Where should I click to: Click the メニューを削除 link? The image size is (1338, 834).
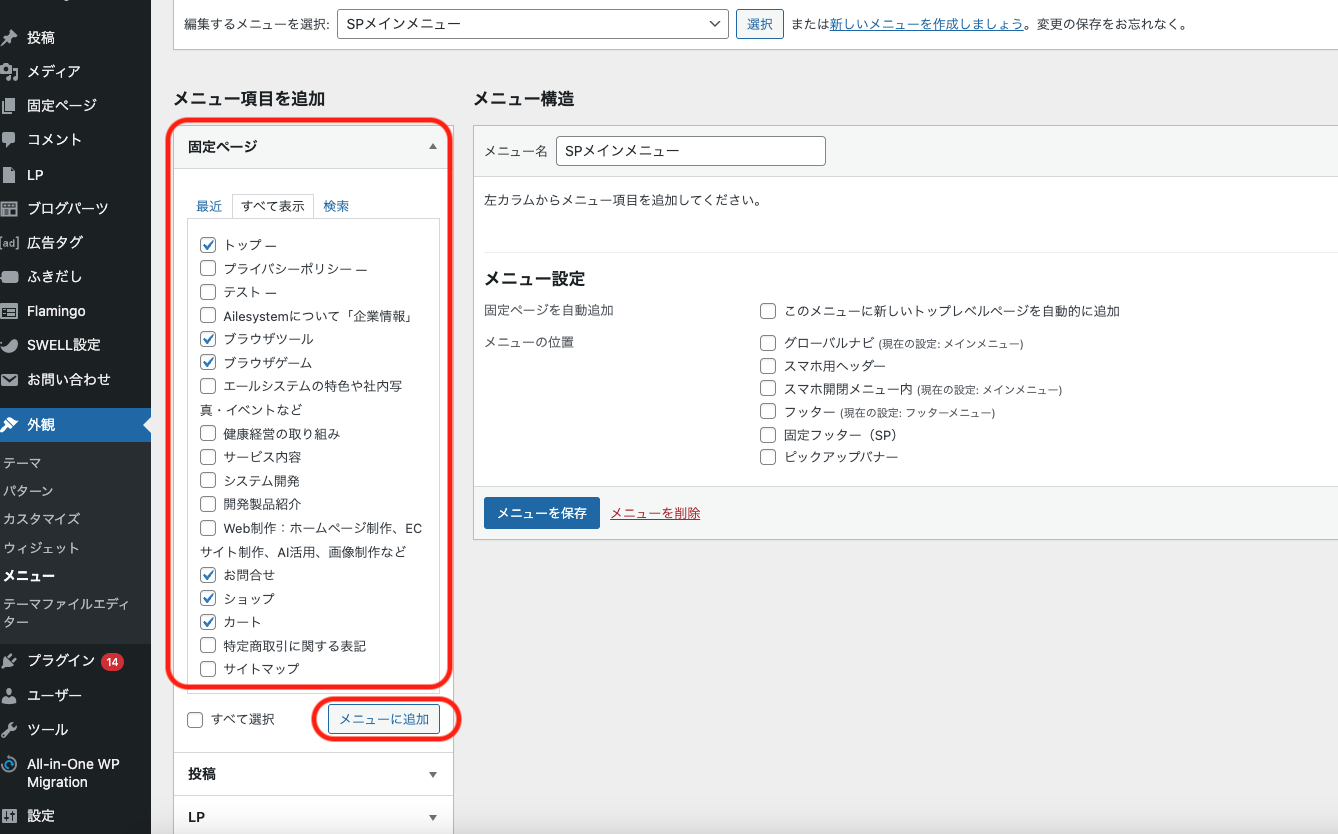click(655, 513)
